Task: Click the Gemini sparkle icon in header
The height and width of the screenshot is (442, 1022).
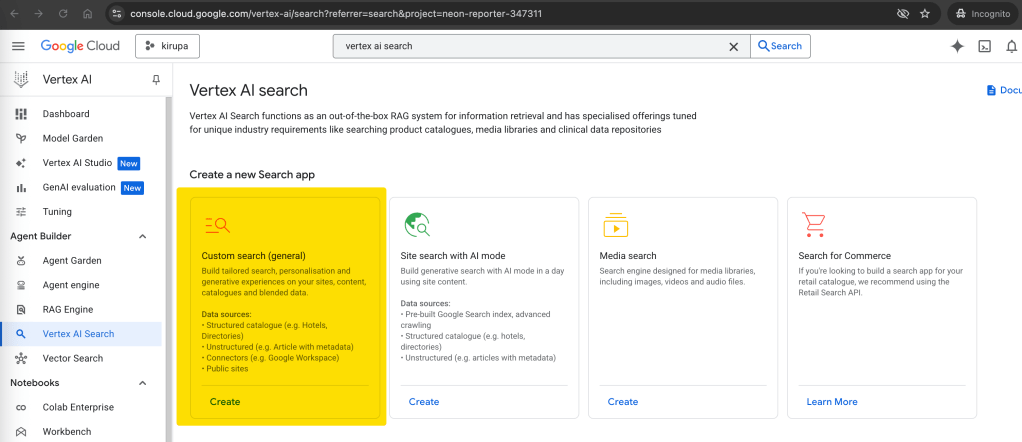Action: [957, 46]
